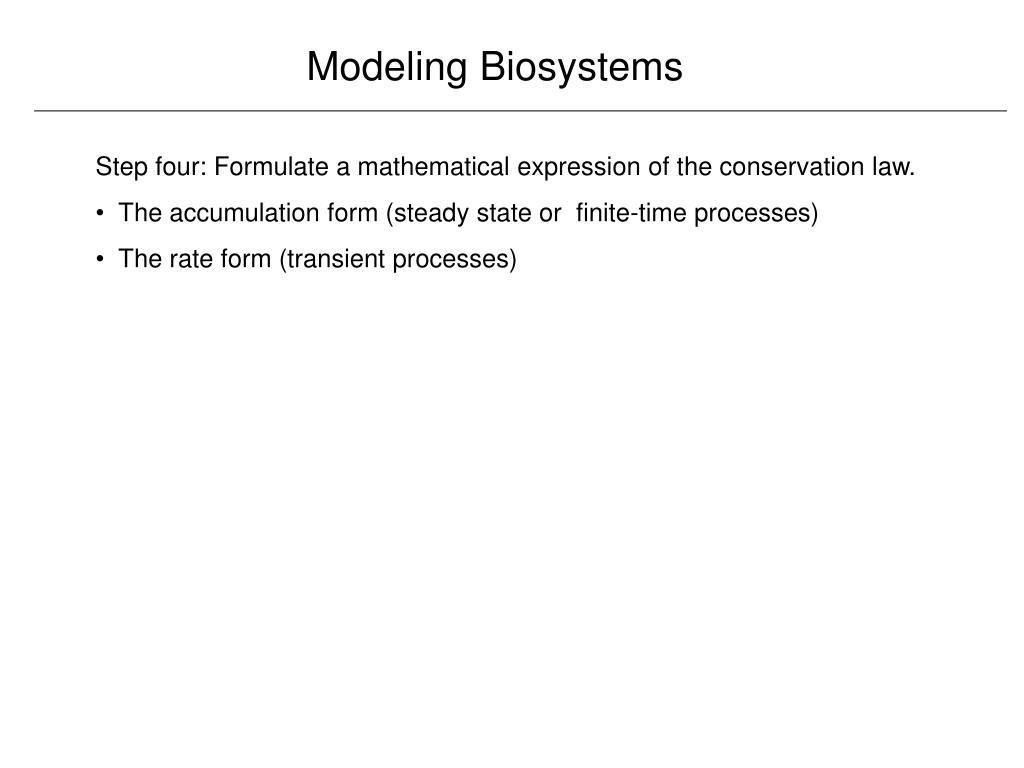Select the word 'Biosystems' in the title
The width and height of the screenshot is (1024, 768).
[x=582, y=67]
